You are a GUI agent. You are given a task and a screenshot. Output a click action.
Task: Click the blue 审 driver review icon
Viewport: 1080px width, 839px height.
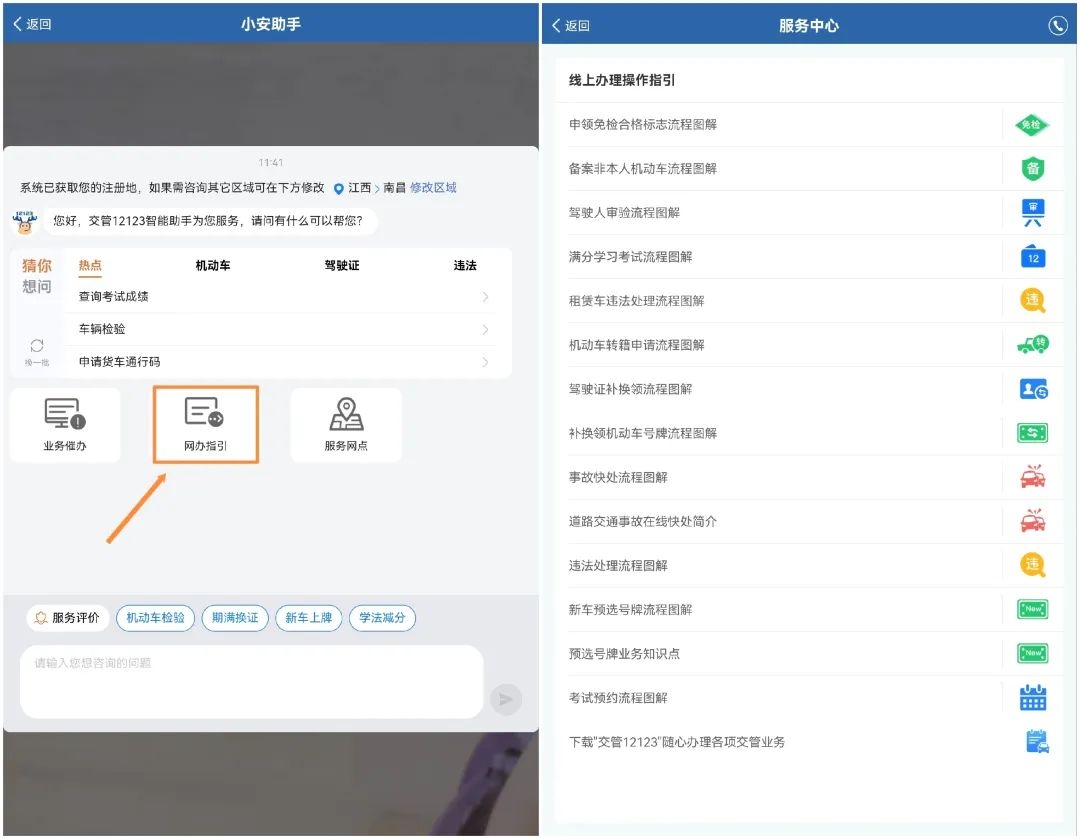point(1032,213)
